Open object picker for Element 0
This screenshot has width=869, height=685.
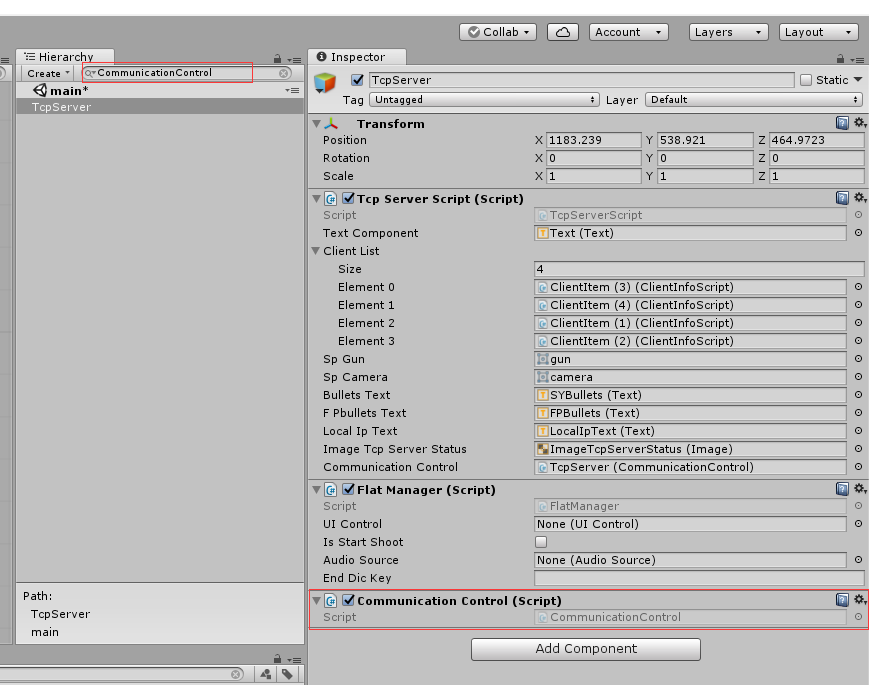(858, 287)
